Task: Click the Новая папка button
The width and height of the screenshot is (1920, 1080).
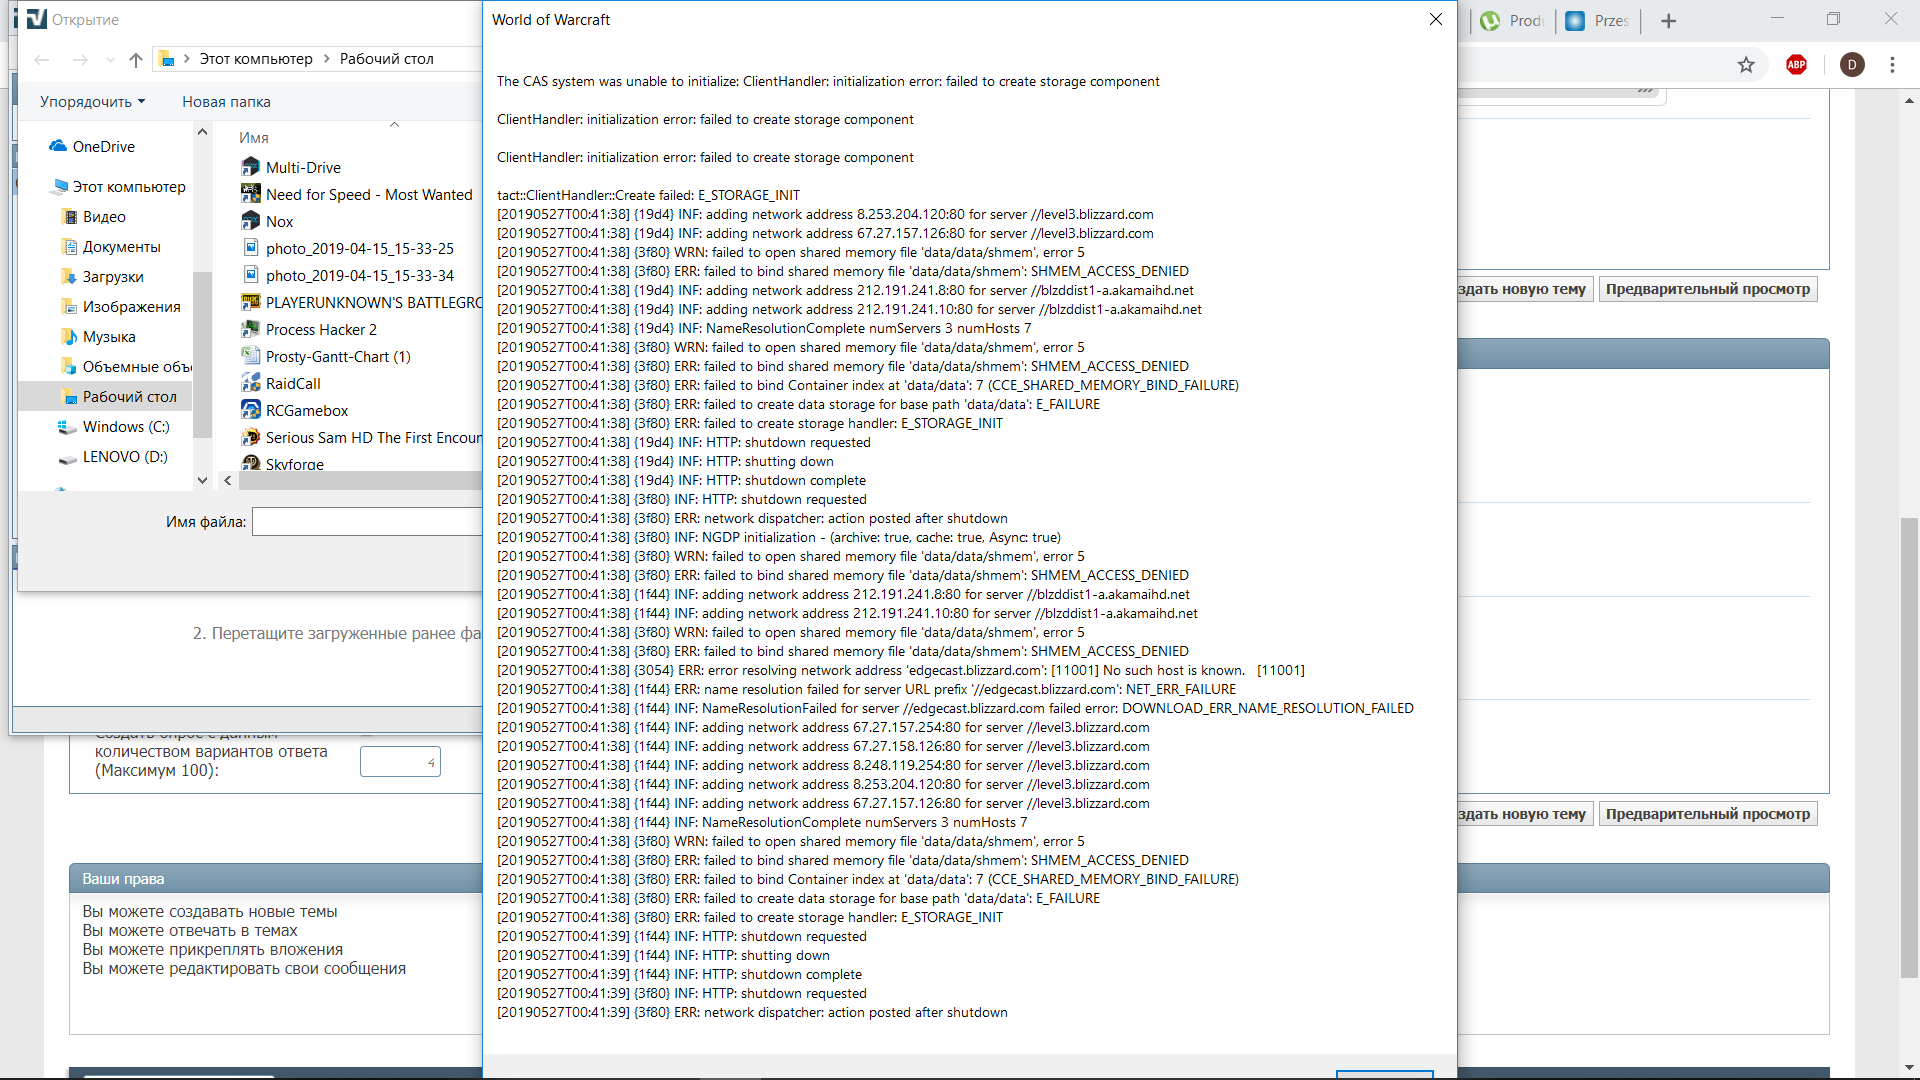Action: pyautogui.click(x=226, y=102)
